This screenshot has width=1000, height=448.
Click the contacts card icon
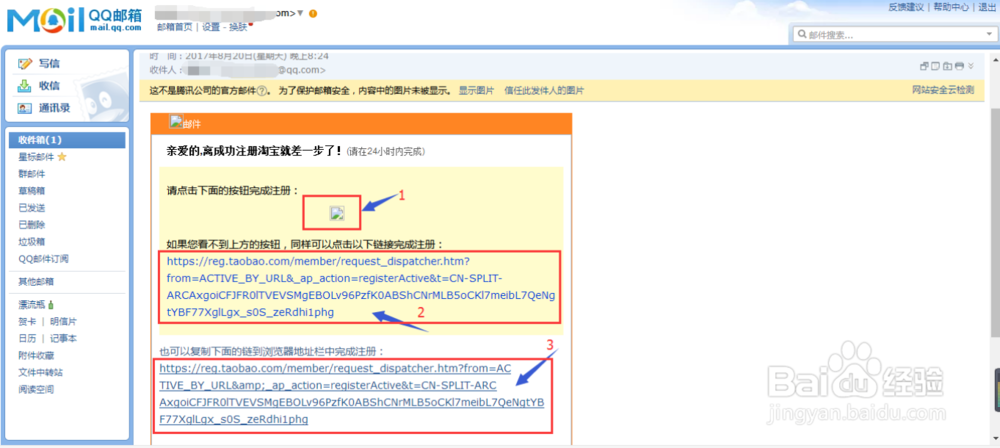[25, 108]
